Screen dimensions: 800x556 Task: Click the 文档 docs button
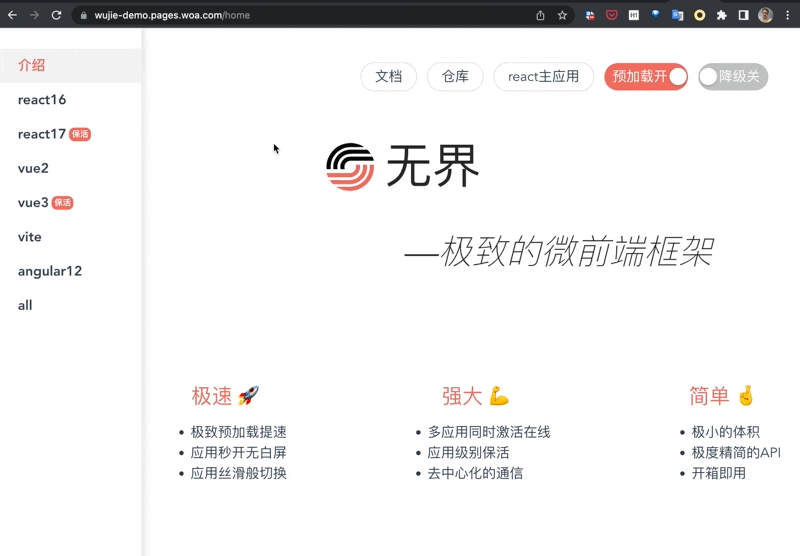coord(389,77)
